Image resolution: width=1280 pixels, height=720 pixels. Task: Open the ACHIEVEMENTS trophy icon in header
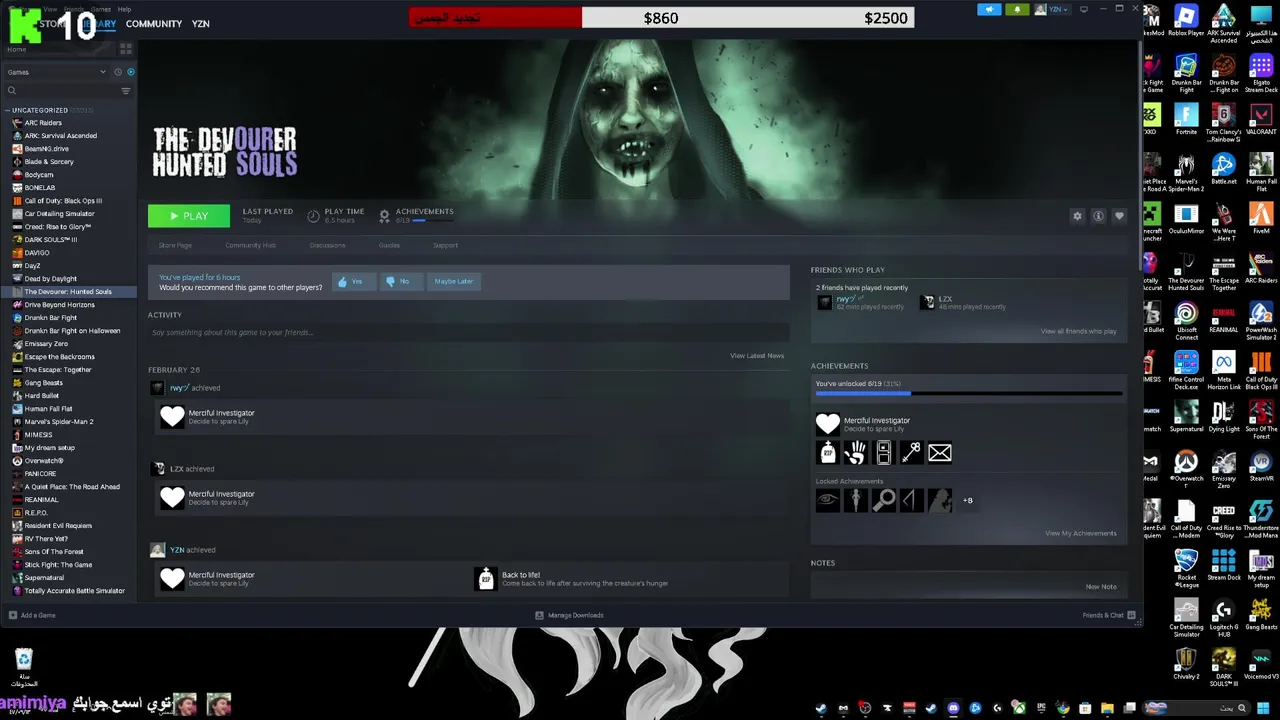tap(384, 216)
